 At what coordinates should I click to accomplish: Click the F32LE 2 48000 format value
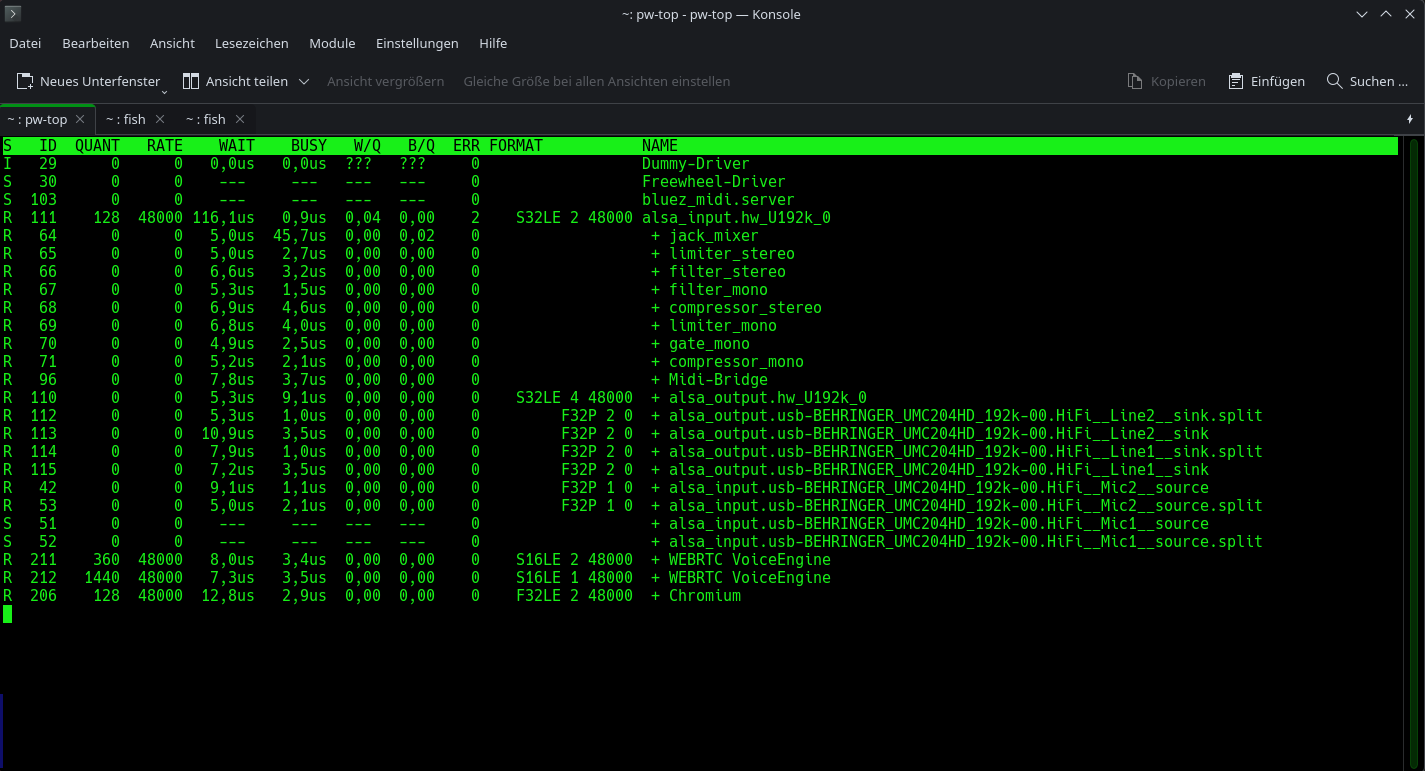574,596
